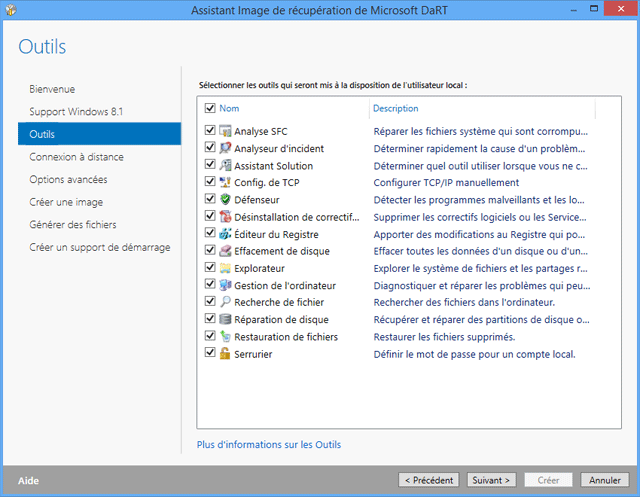The image size is (640, 497).
Task: Click the Explorateur folder icon
Action: [225, 268]
